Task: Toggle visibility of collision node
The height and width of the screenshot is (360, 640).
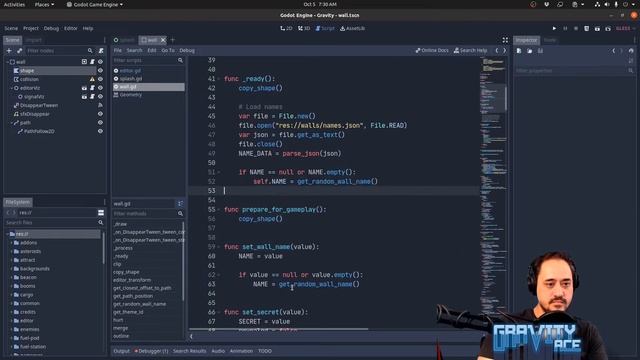Action: [100, 79]
